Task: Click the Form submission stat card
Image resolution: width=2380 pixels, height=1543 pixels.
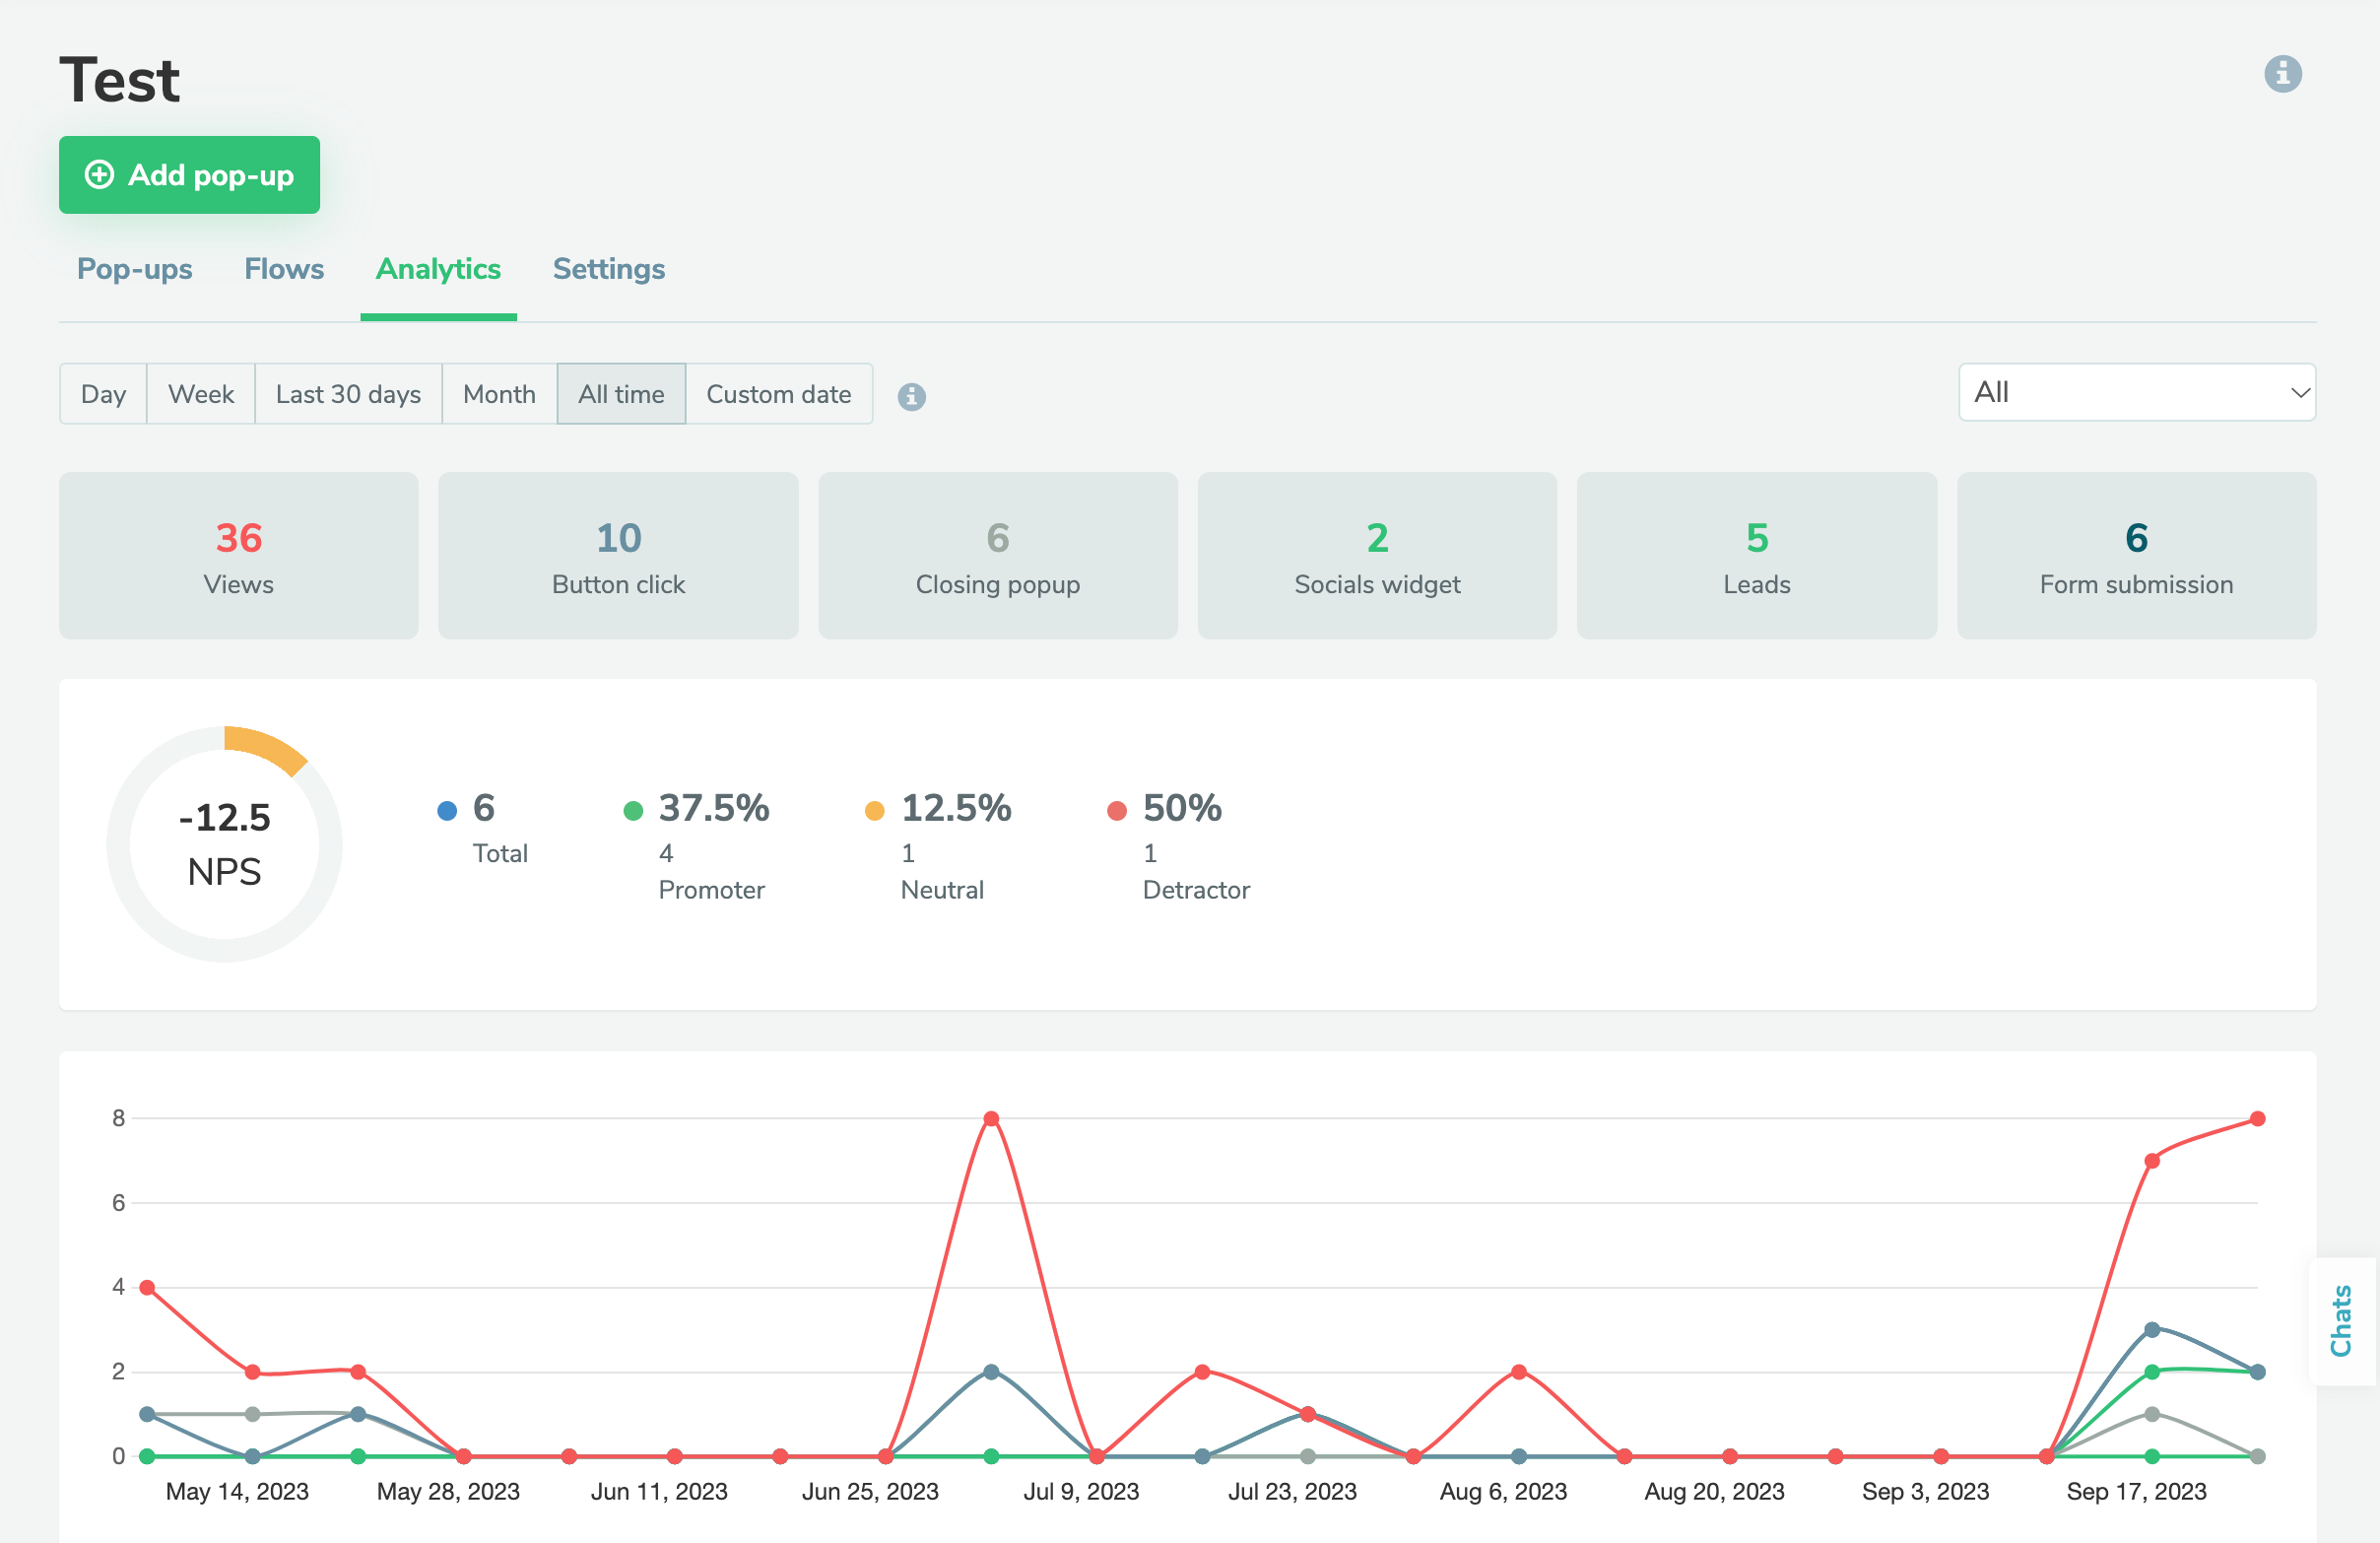Action: click(2135, 556)
